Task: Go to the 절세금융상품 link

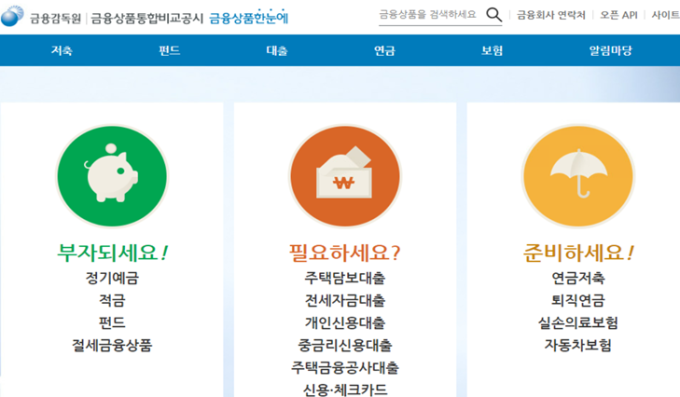Action: 112,345
